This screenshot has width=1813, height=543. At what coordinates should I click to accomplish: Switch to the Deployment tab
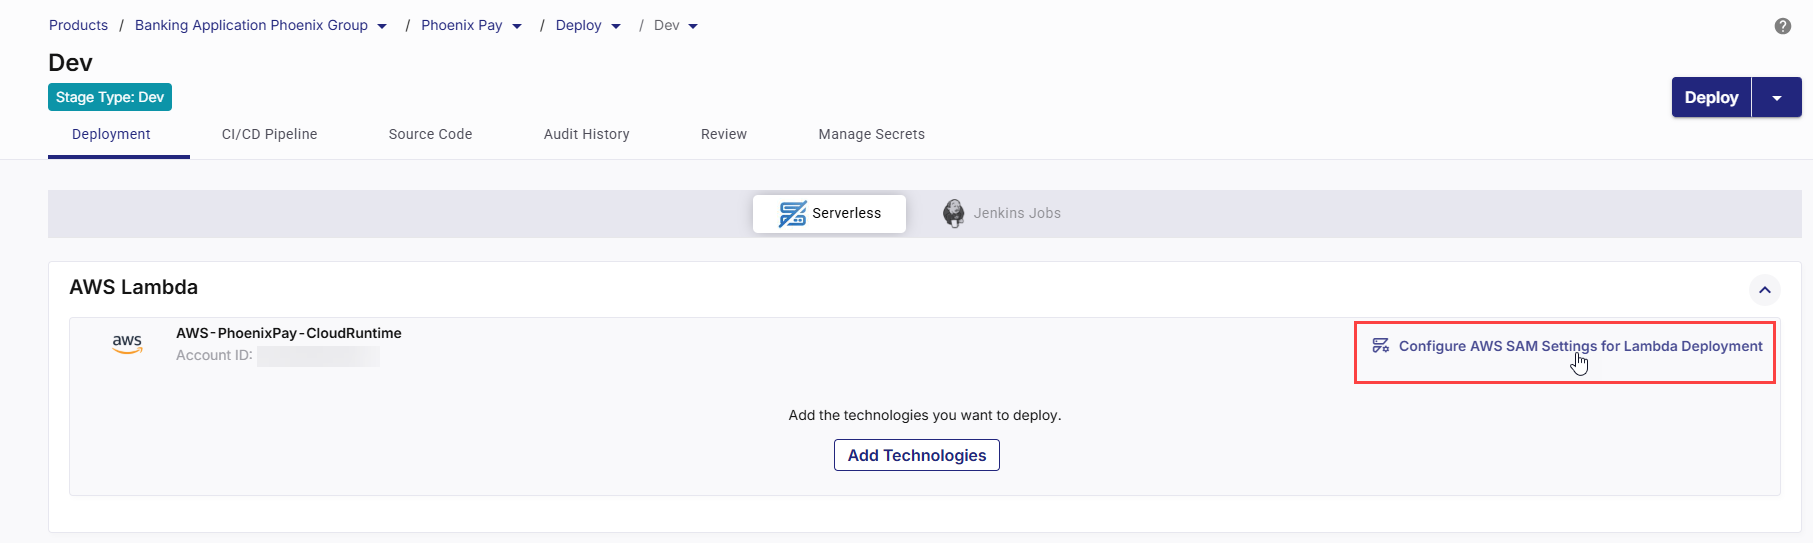[111, 134]
